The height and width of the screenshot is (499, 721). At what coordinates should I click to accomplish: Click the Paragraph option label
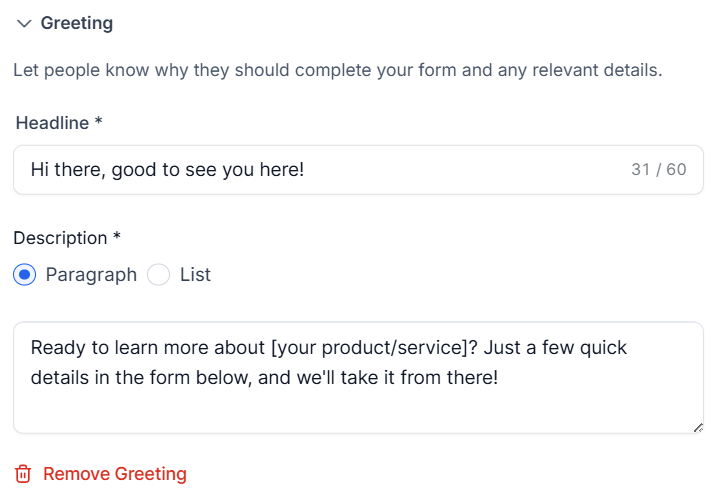coord(91,275)
